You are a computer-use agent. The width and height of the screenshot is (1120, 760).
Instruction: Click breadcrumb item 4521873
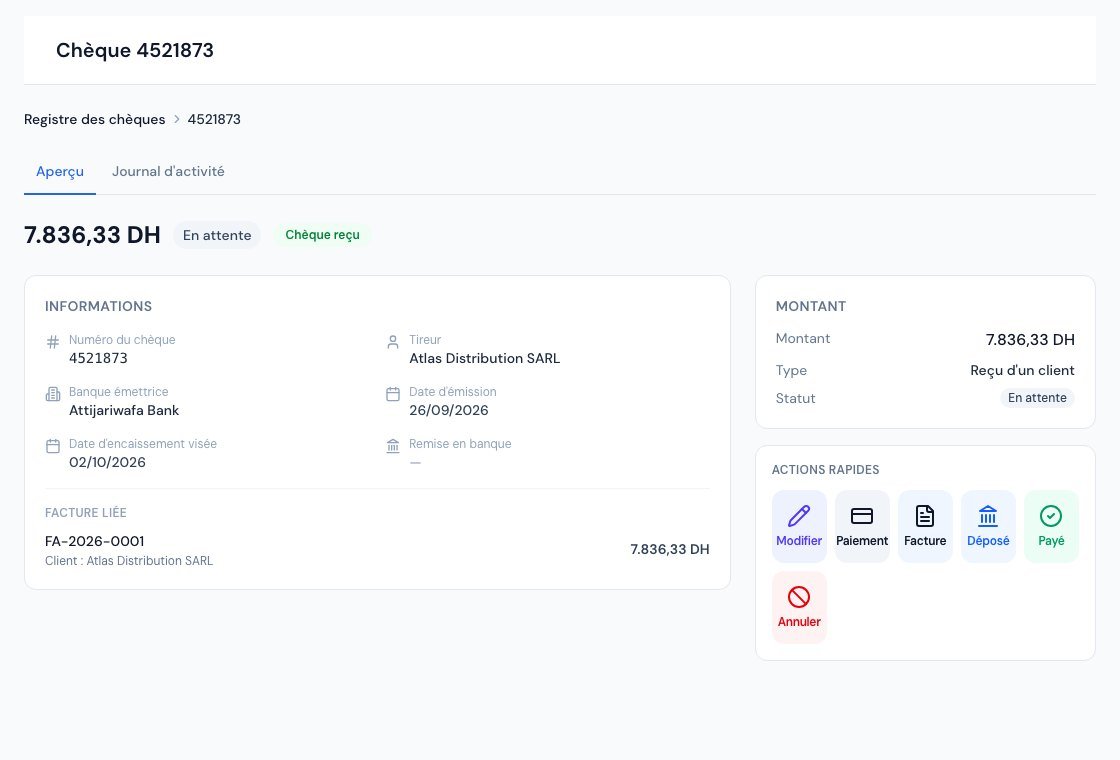click(214, 119)
